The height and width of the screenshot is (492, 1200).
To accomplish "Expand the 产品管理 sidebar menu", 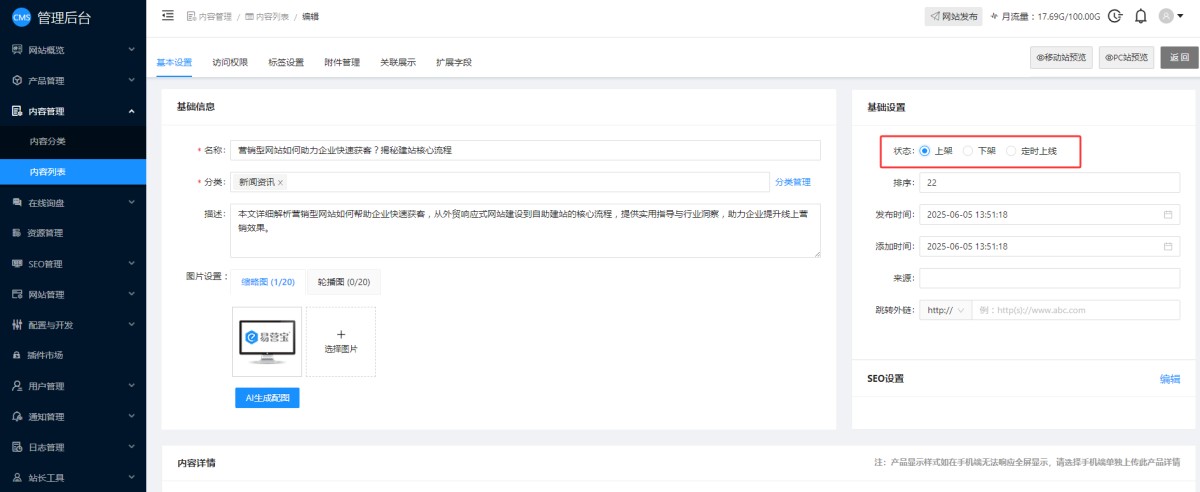I will 72,80.
